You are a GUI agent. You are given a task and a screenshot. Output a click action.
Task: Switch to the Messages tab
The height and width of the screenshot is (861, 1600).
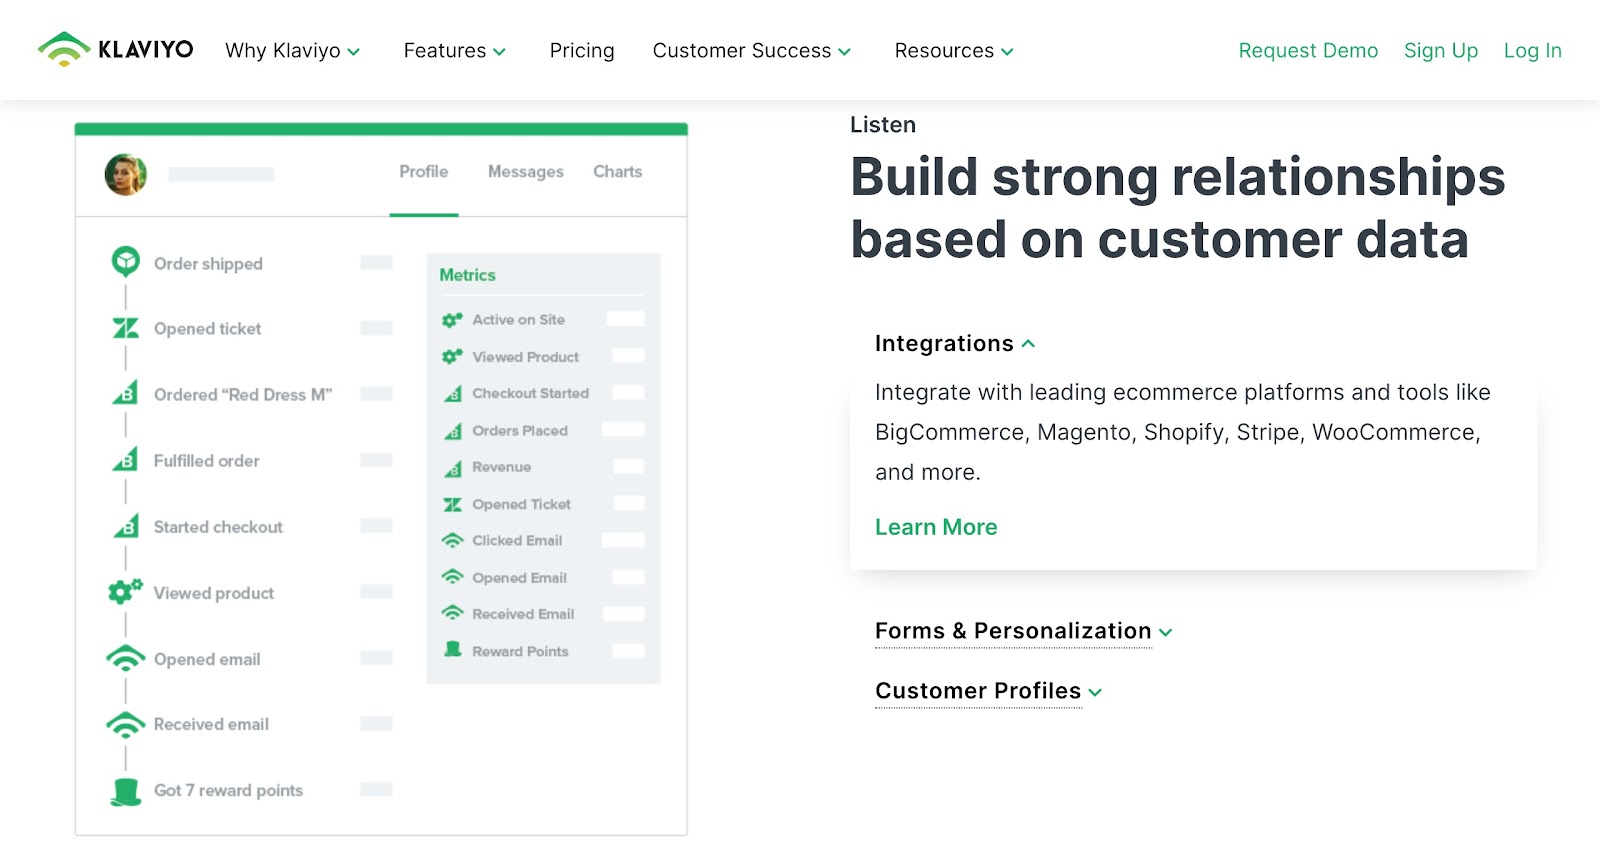[x=526, y=172]
